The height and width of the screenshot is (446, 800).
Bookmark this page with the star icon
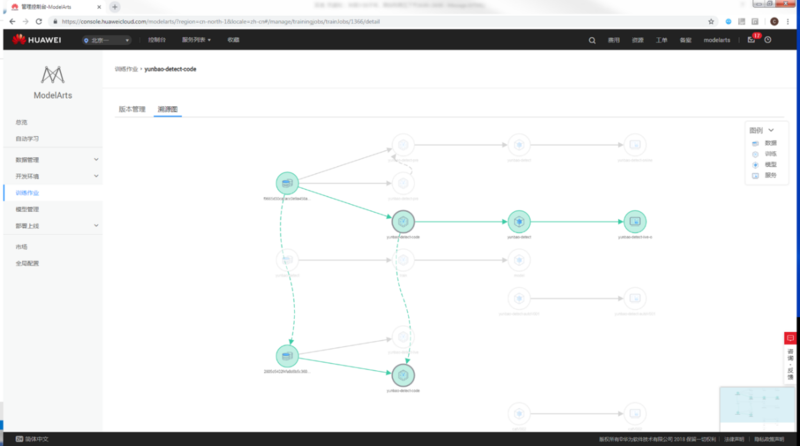coord(711,21)
